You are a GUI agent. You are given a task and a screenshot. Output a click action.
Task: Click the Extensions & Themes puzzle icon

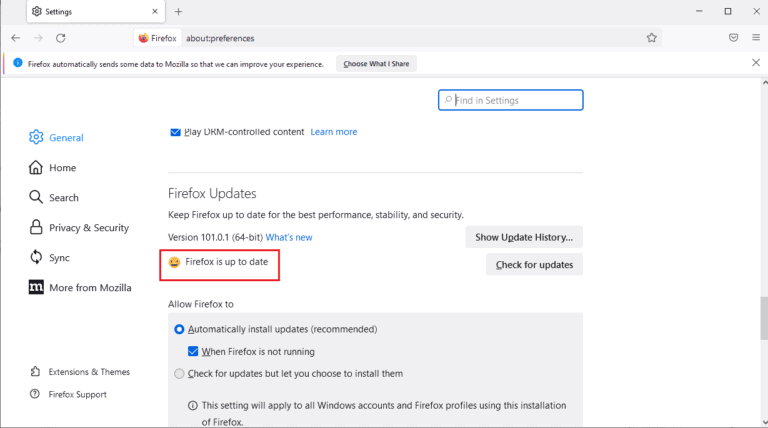pos(36,372)
